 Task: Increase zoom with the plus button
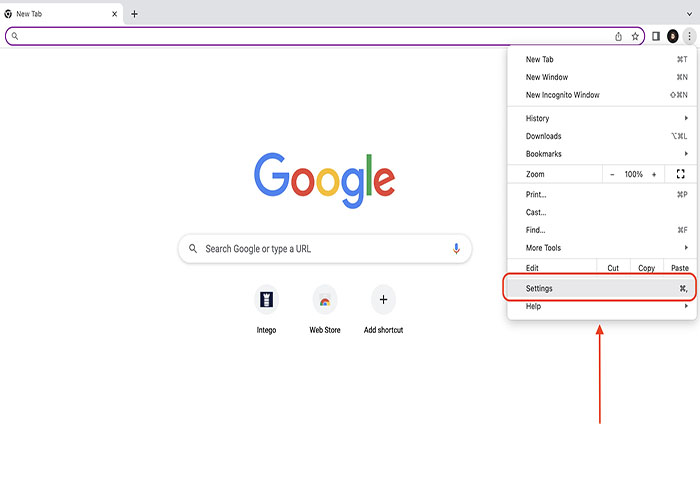coord(654,174)
